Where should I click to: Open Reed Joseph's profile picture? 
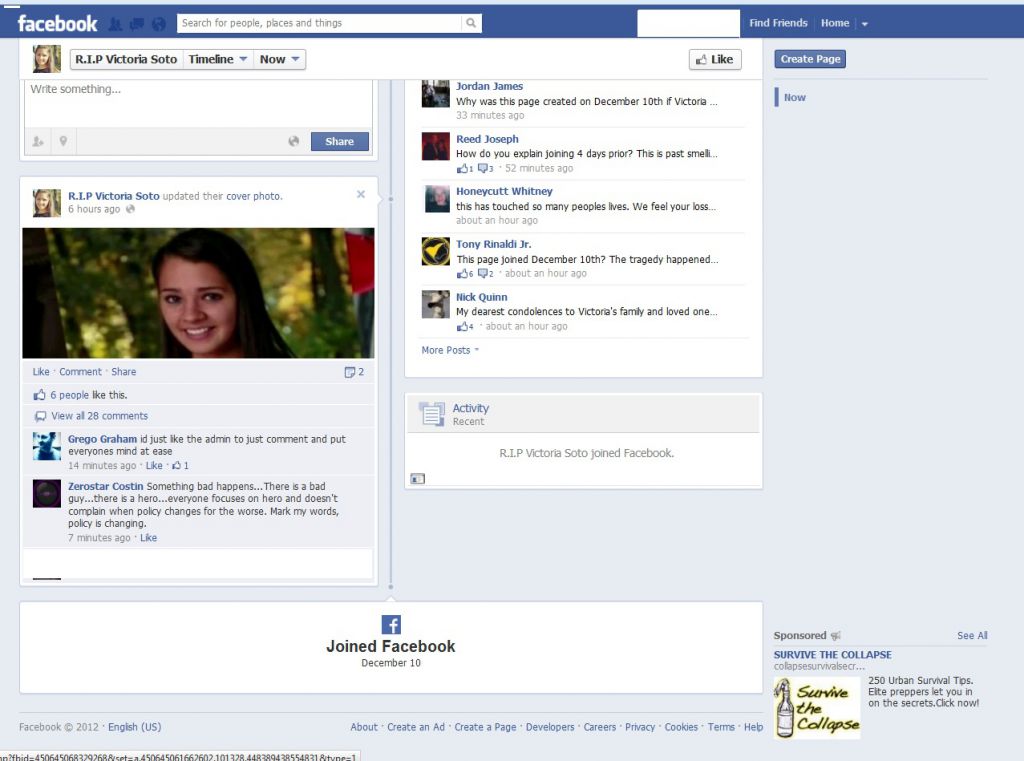[436, 146]
